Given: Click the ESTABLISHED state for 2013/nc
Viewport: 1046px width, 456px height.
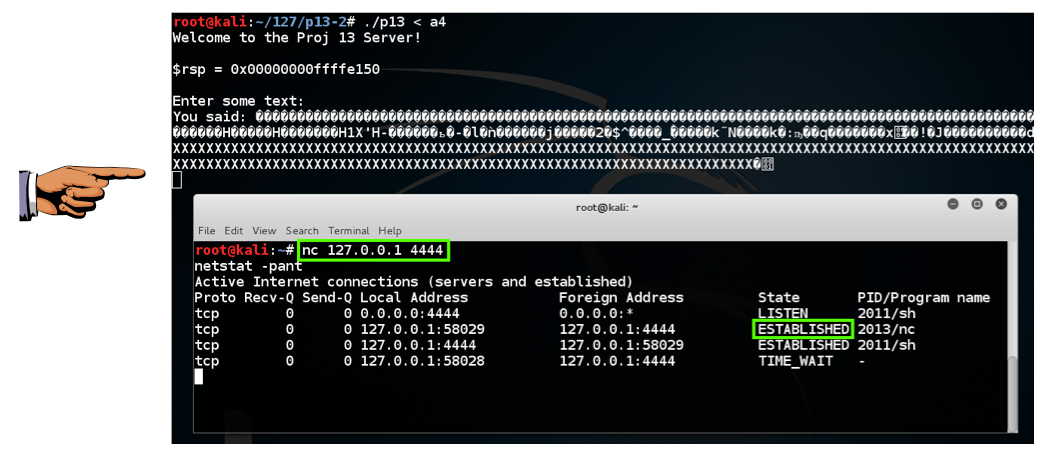Looking at the screenshot, I should (803, 329).
